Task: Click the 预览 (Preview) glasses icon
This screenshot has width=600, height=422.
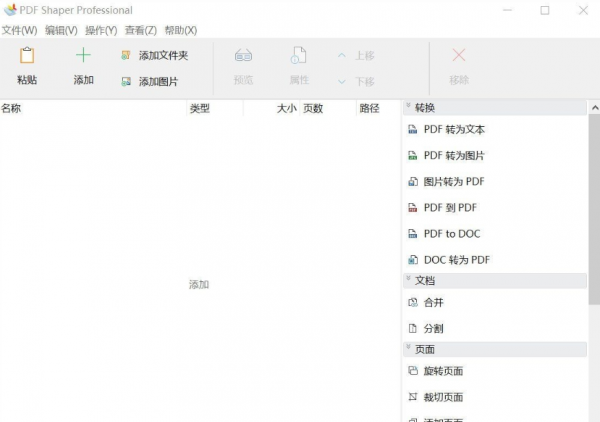Action: coord(243,55)
